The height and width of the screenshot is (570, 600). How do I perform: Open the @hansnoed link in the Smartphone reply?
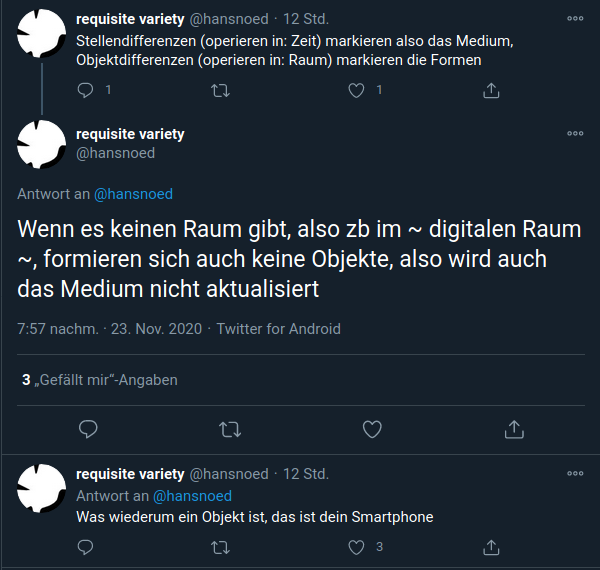click(x=192, y=496)
